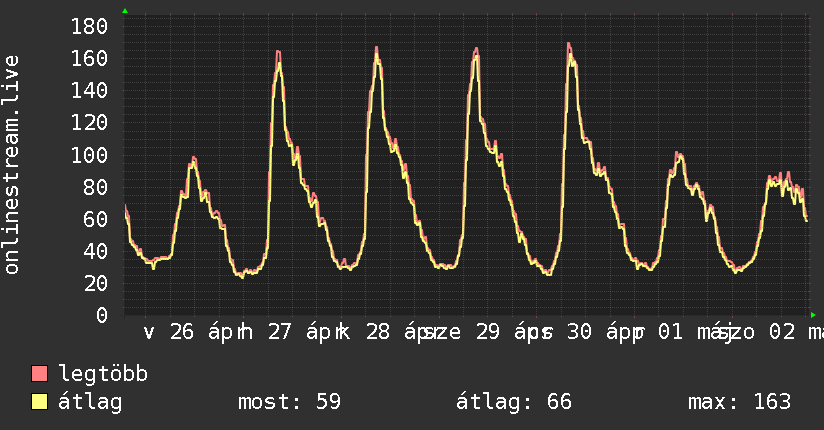The width and height of the screenshot is (824, 430).
Task: Click the green arrow at y-axis top
Action: [x=125, y=11]
